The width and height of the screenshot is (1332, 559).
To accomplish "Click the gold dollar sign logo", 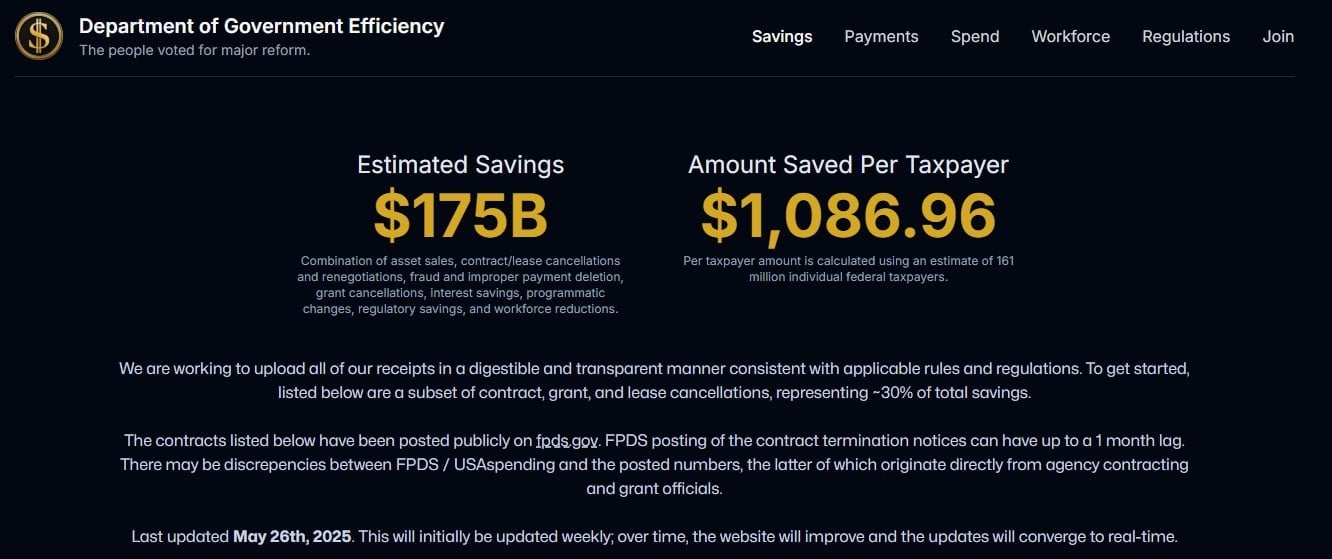I will [x=39, y=36].
